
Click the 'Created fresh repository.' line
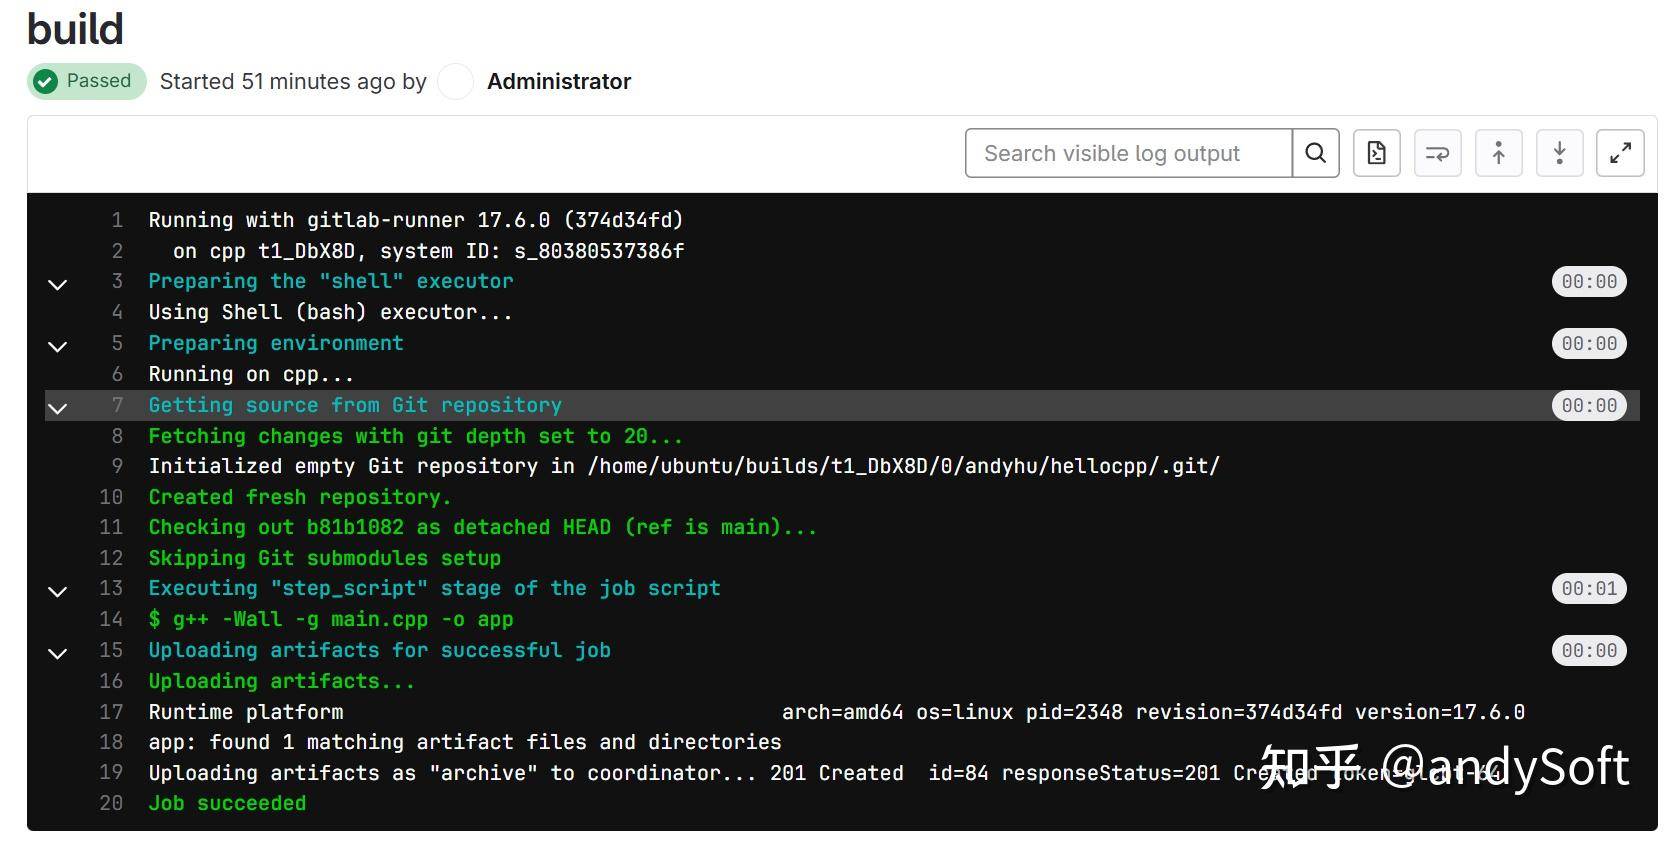300,497
